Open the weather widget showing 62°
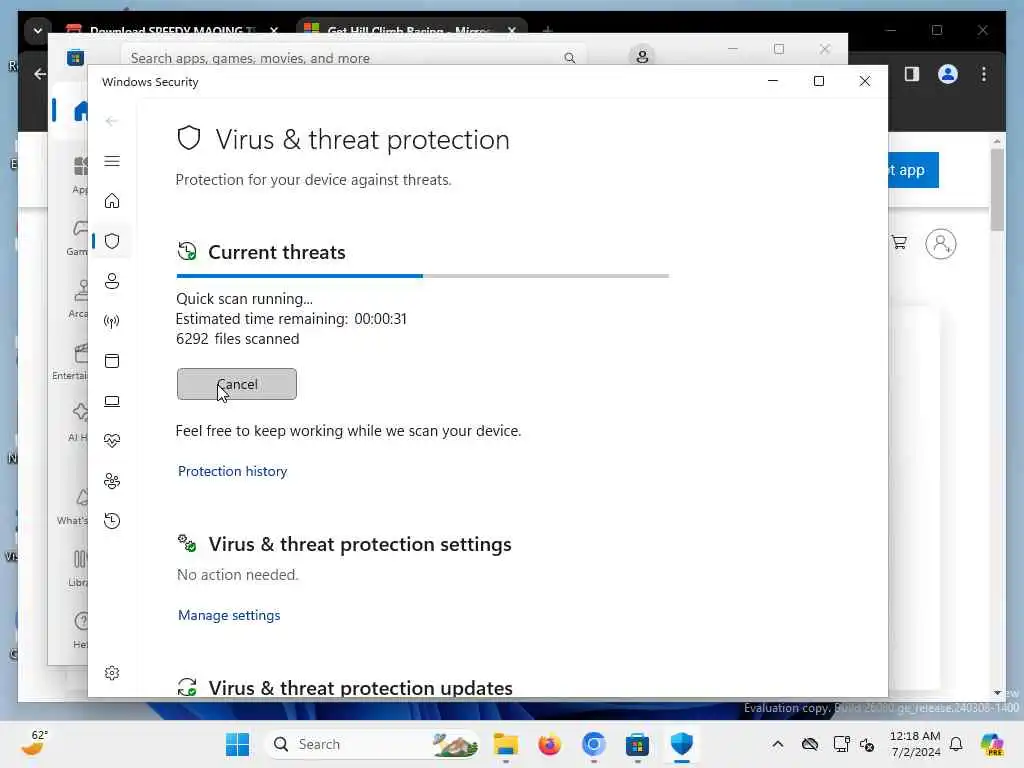 (x=34, y=743)
